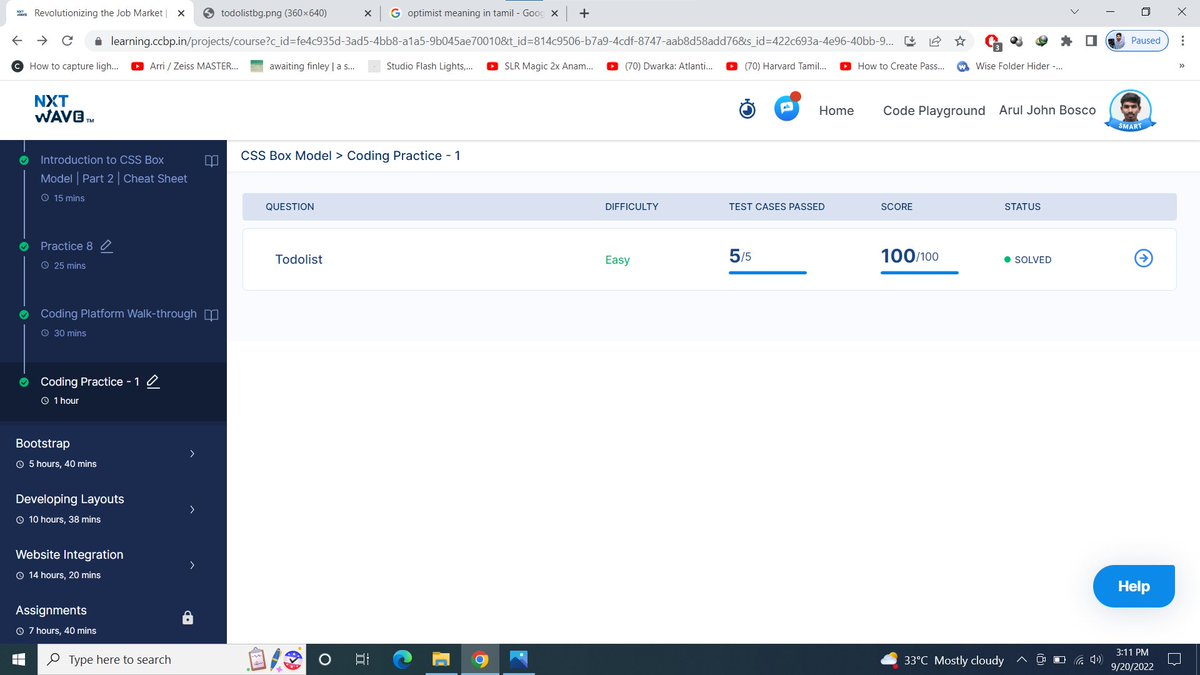Open Introduction to CSS Box Model Cheat Sheet
The height and width of the screenshot is (675, 1200).
[x=113, y=169]
